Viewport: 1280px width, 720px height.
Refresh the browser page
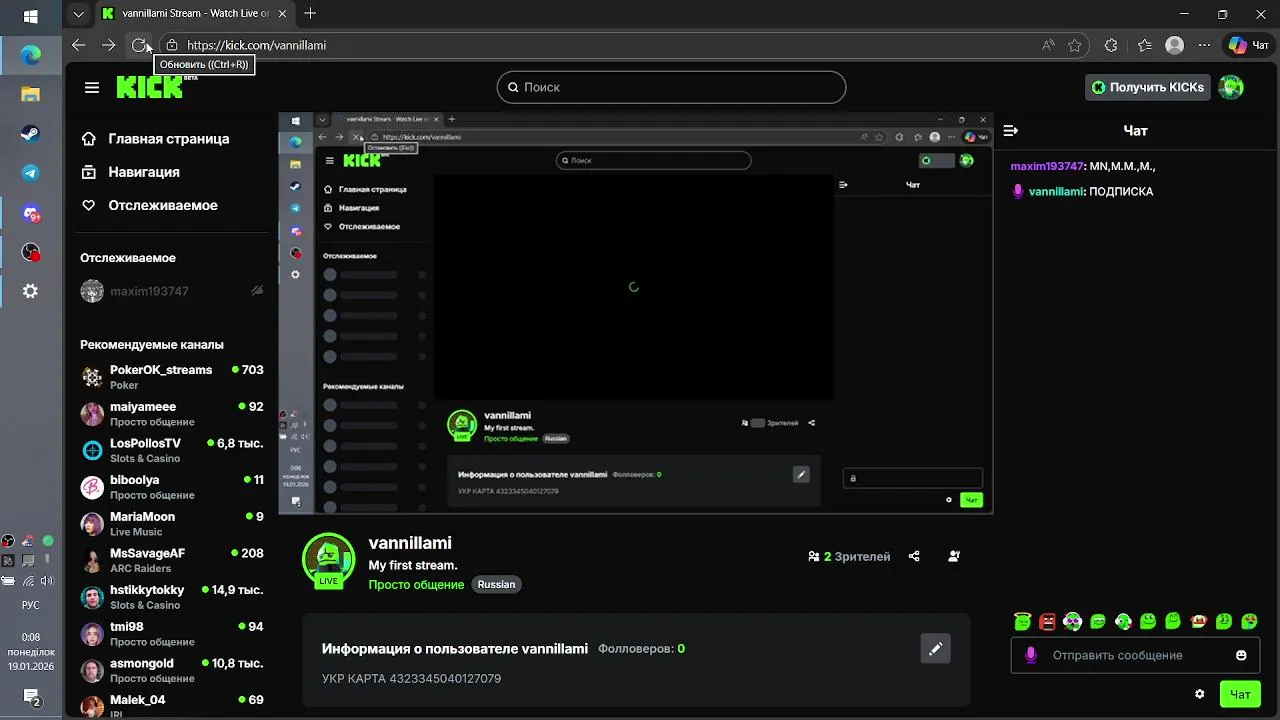(x=139, y=45)
